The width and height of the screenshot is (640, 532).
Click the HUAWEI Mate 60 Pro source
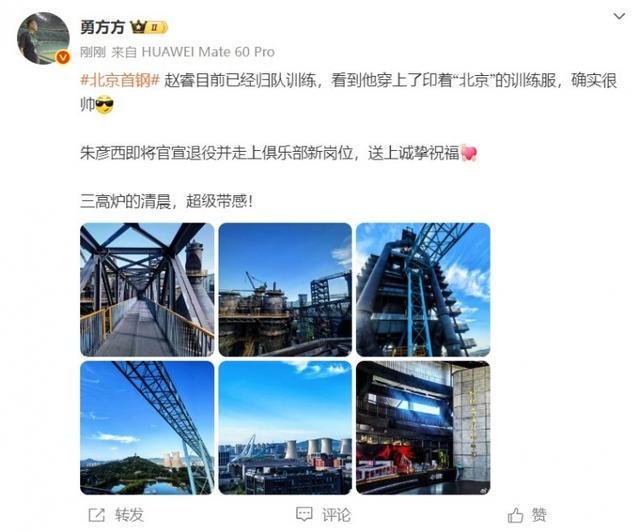pyautogui.click(x=208, y=52)
